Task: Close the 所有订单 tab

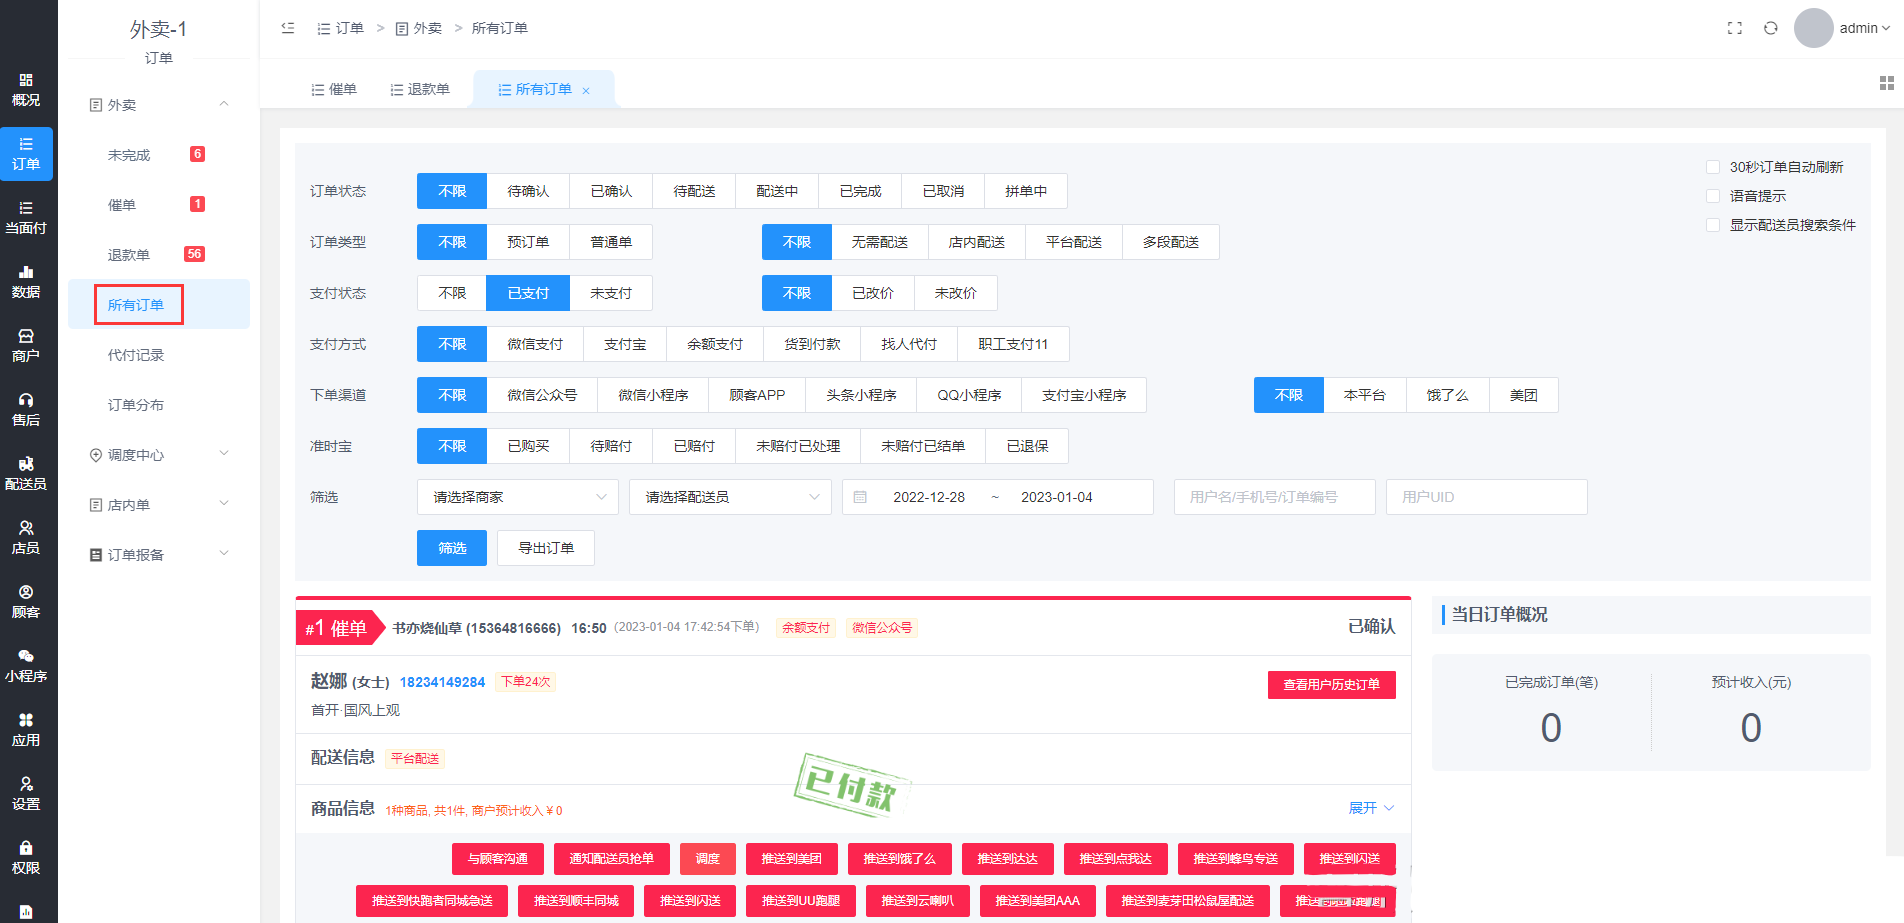Action: pos(586,91)
